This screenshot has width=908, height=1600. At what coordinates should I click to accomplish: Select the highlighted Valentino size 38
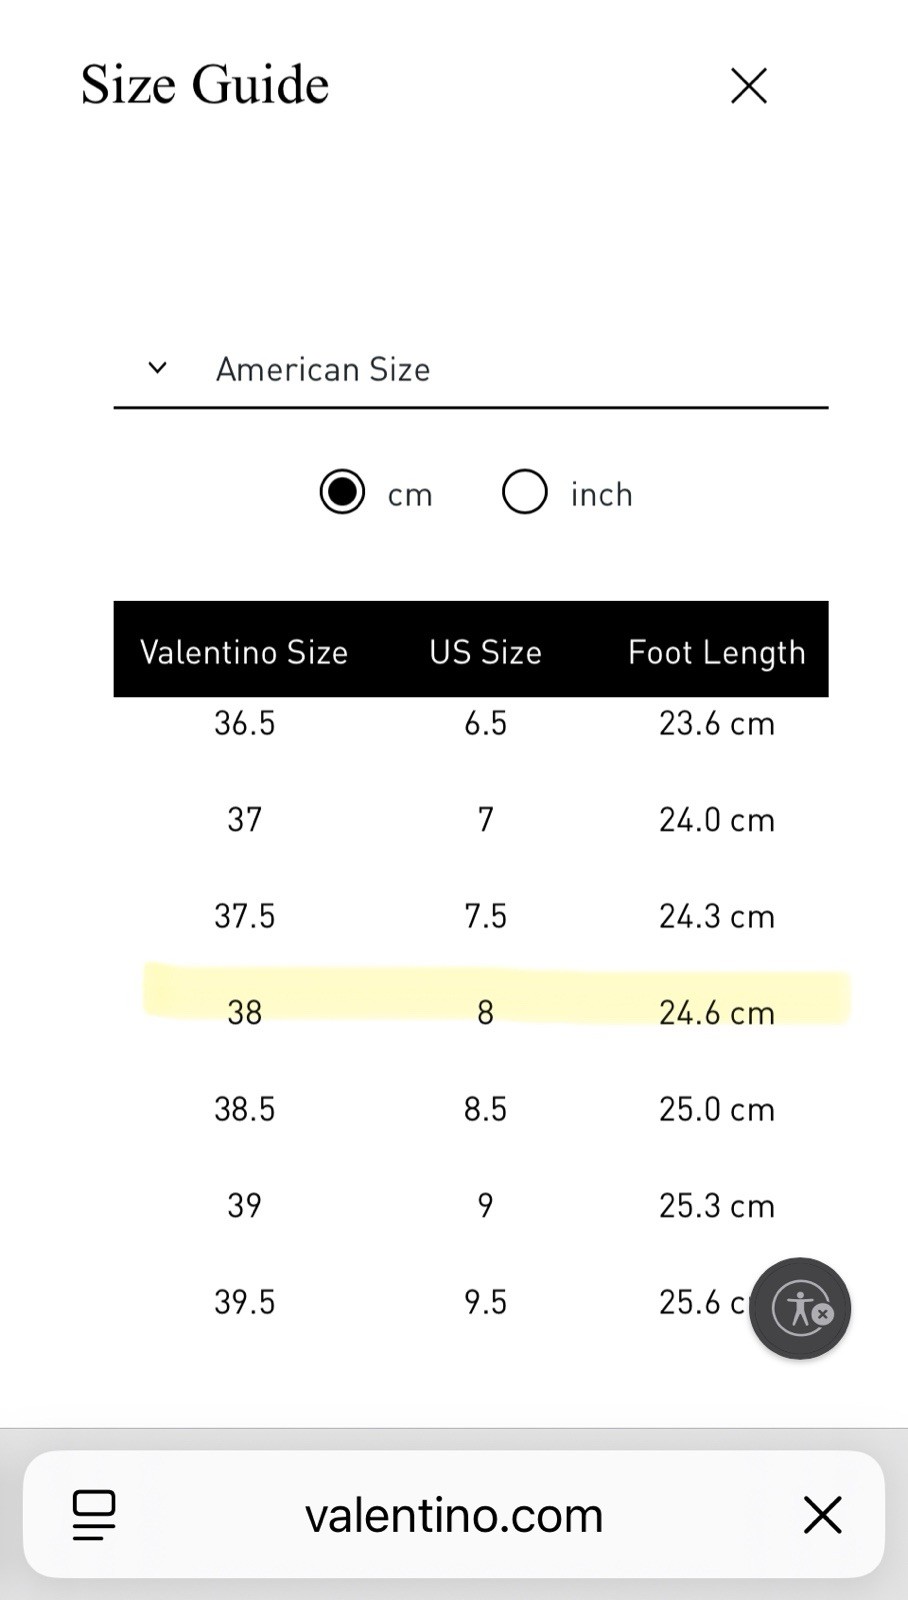pos(244,1012)
